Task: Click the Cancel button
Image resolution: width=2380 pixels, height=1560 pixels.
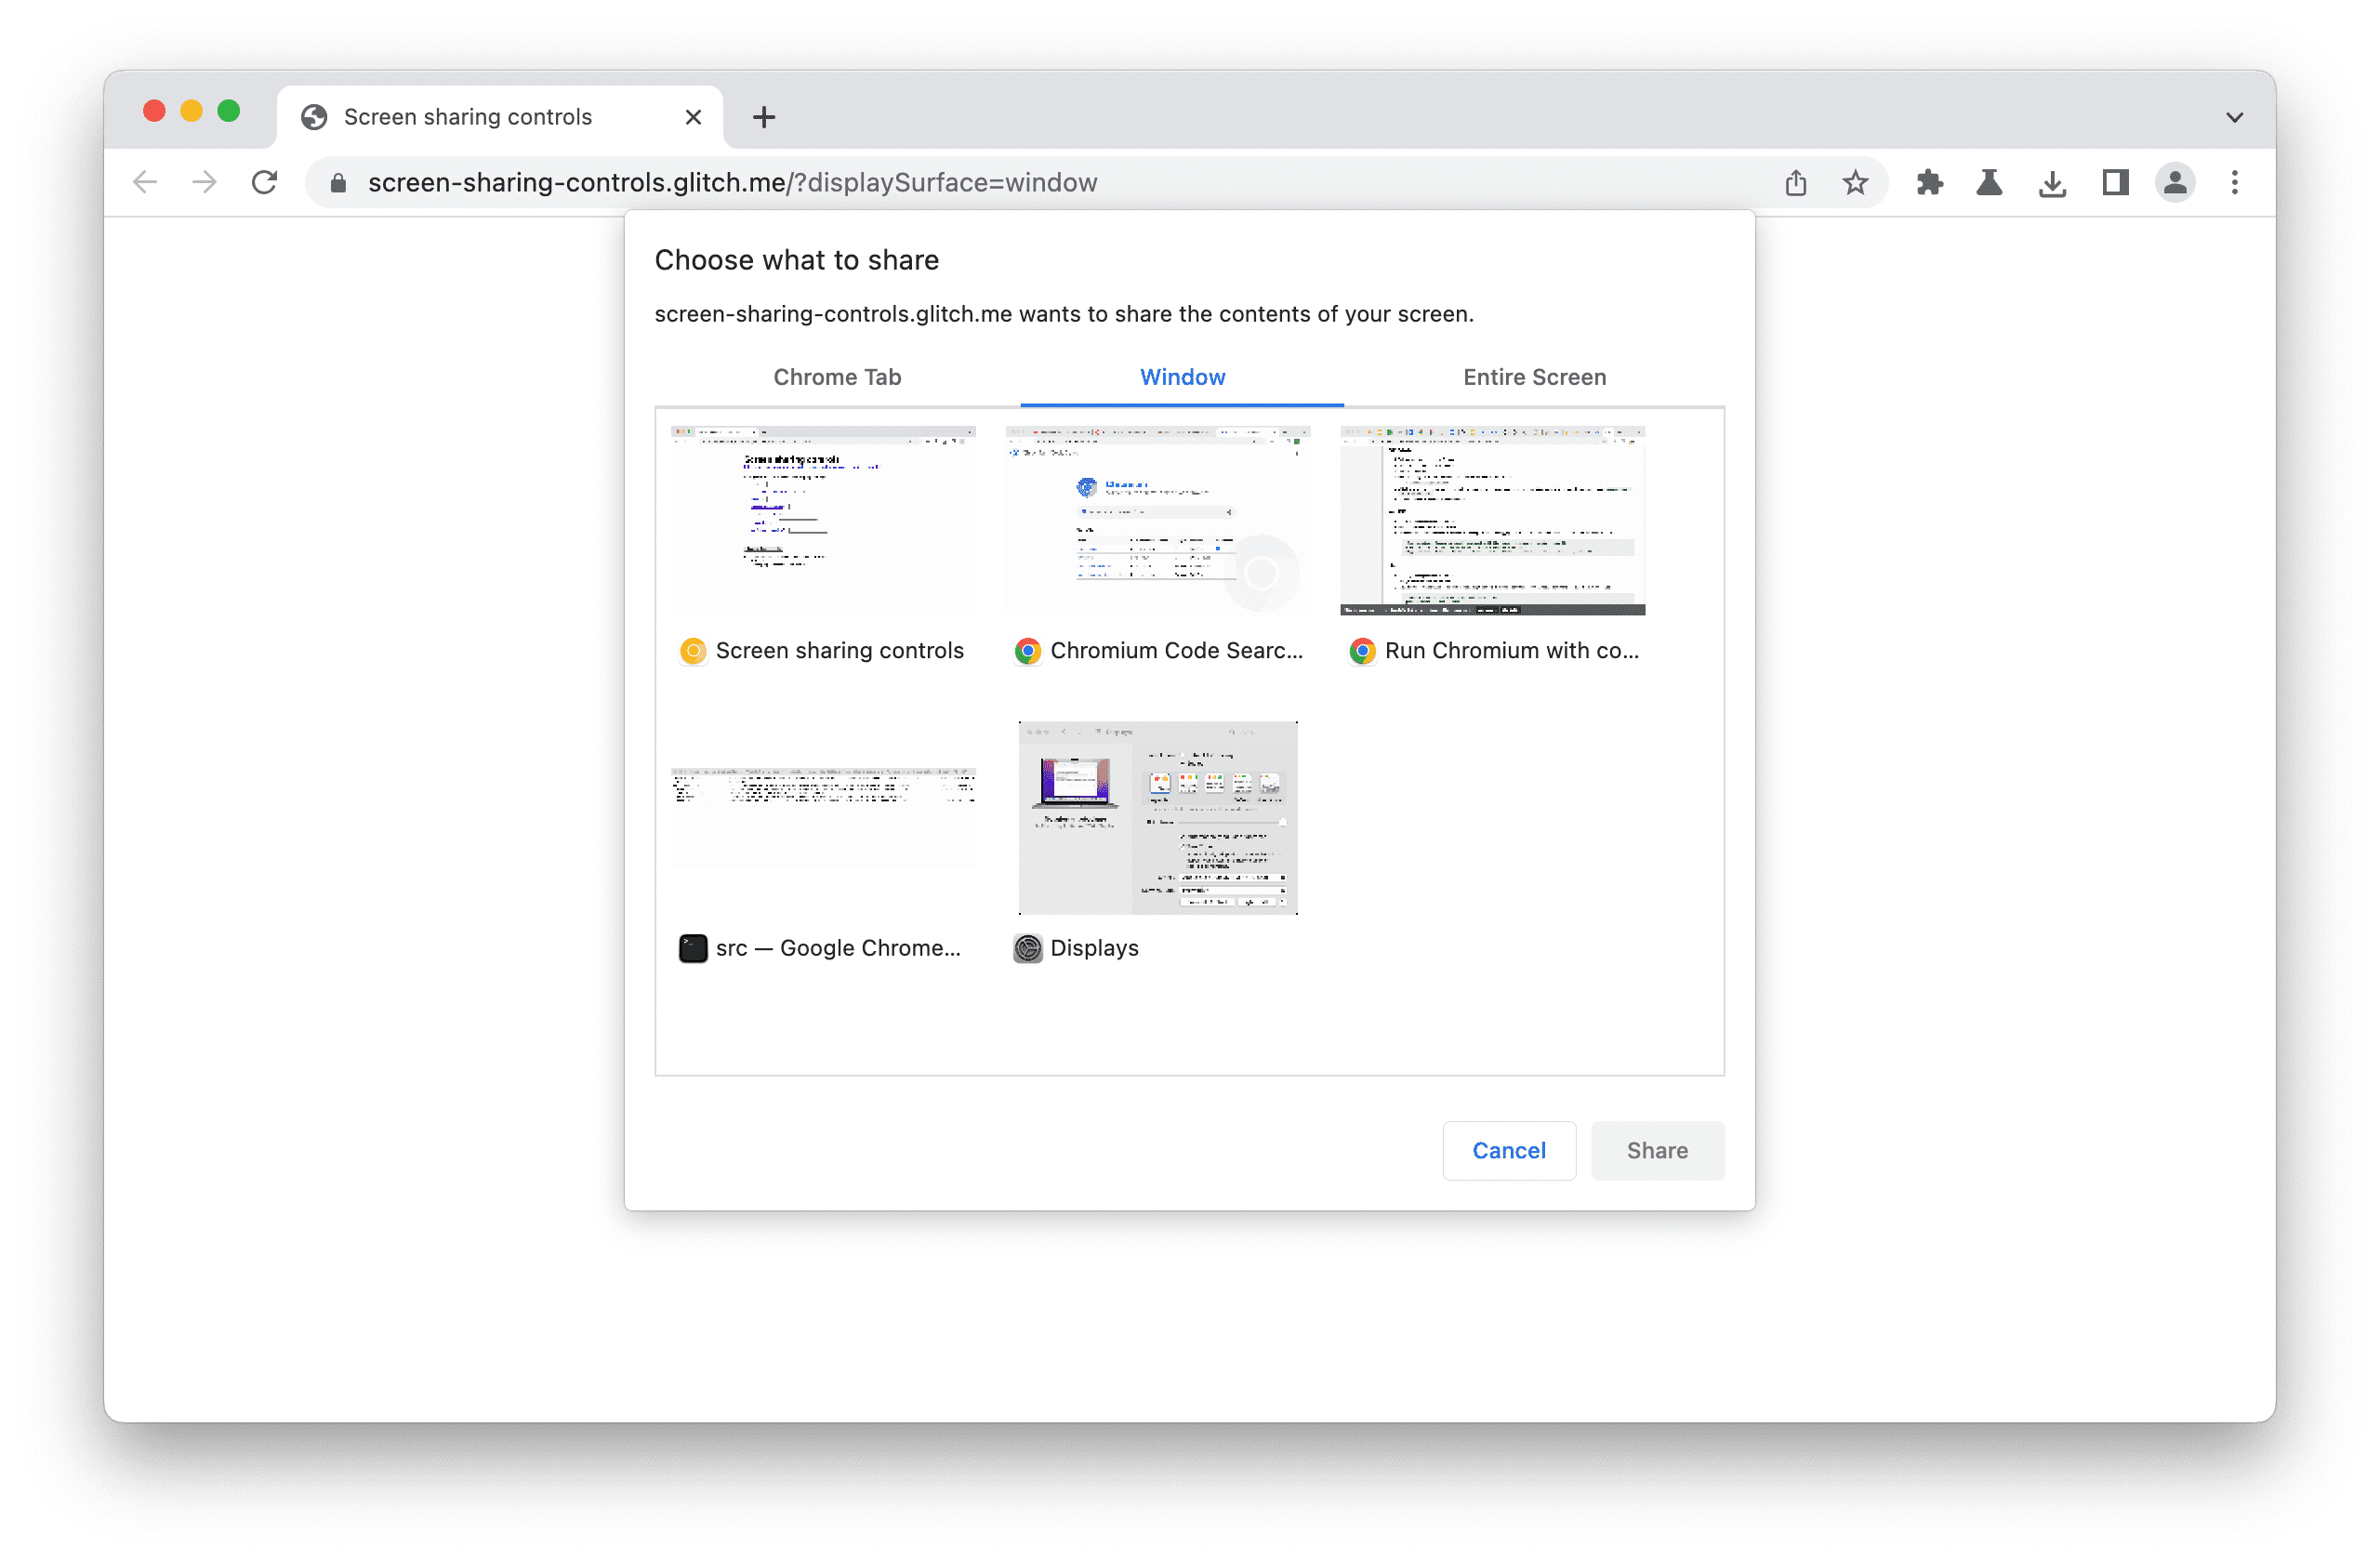Action: 1506,1149
